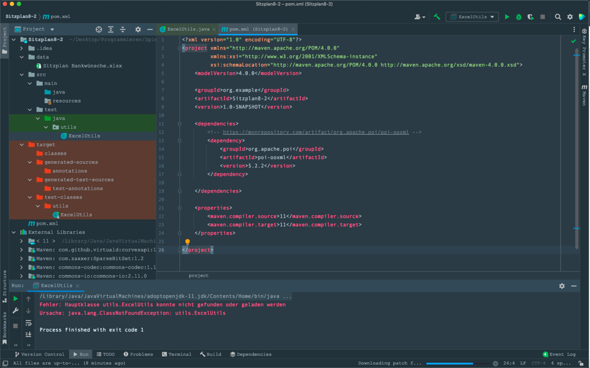This screenshot has width=590, height=368.
Task: Click the green inspection checkmark in editor
Action: [573, 41]
